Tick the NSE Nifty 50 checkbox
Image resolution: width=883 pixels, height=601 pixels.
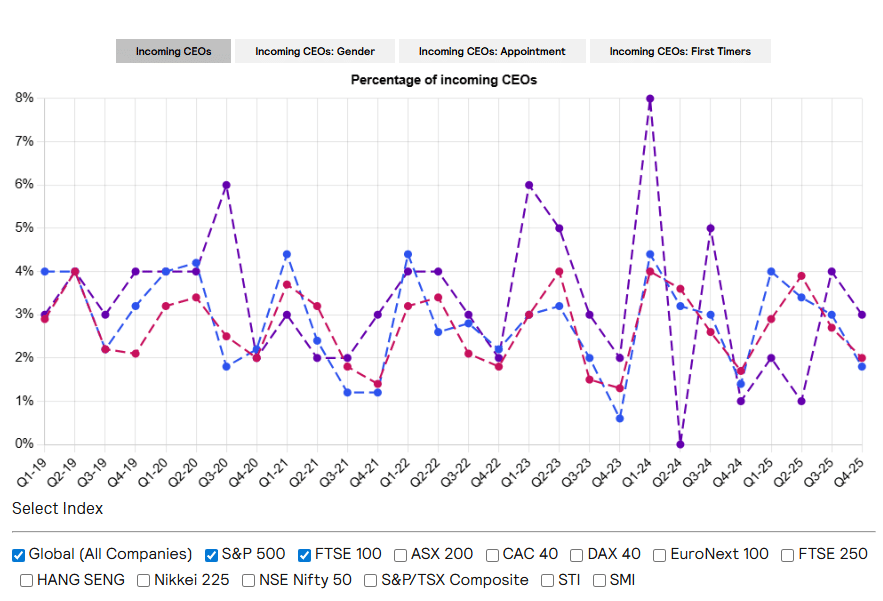[249, 580]
